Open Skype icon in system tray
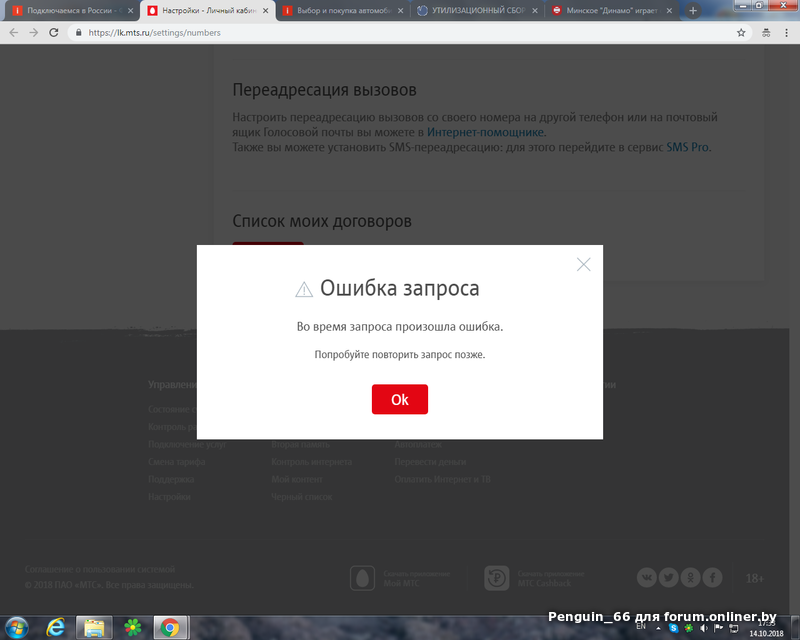Viewport: 800px width, 640px height. [673, 628]
